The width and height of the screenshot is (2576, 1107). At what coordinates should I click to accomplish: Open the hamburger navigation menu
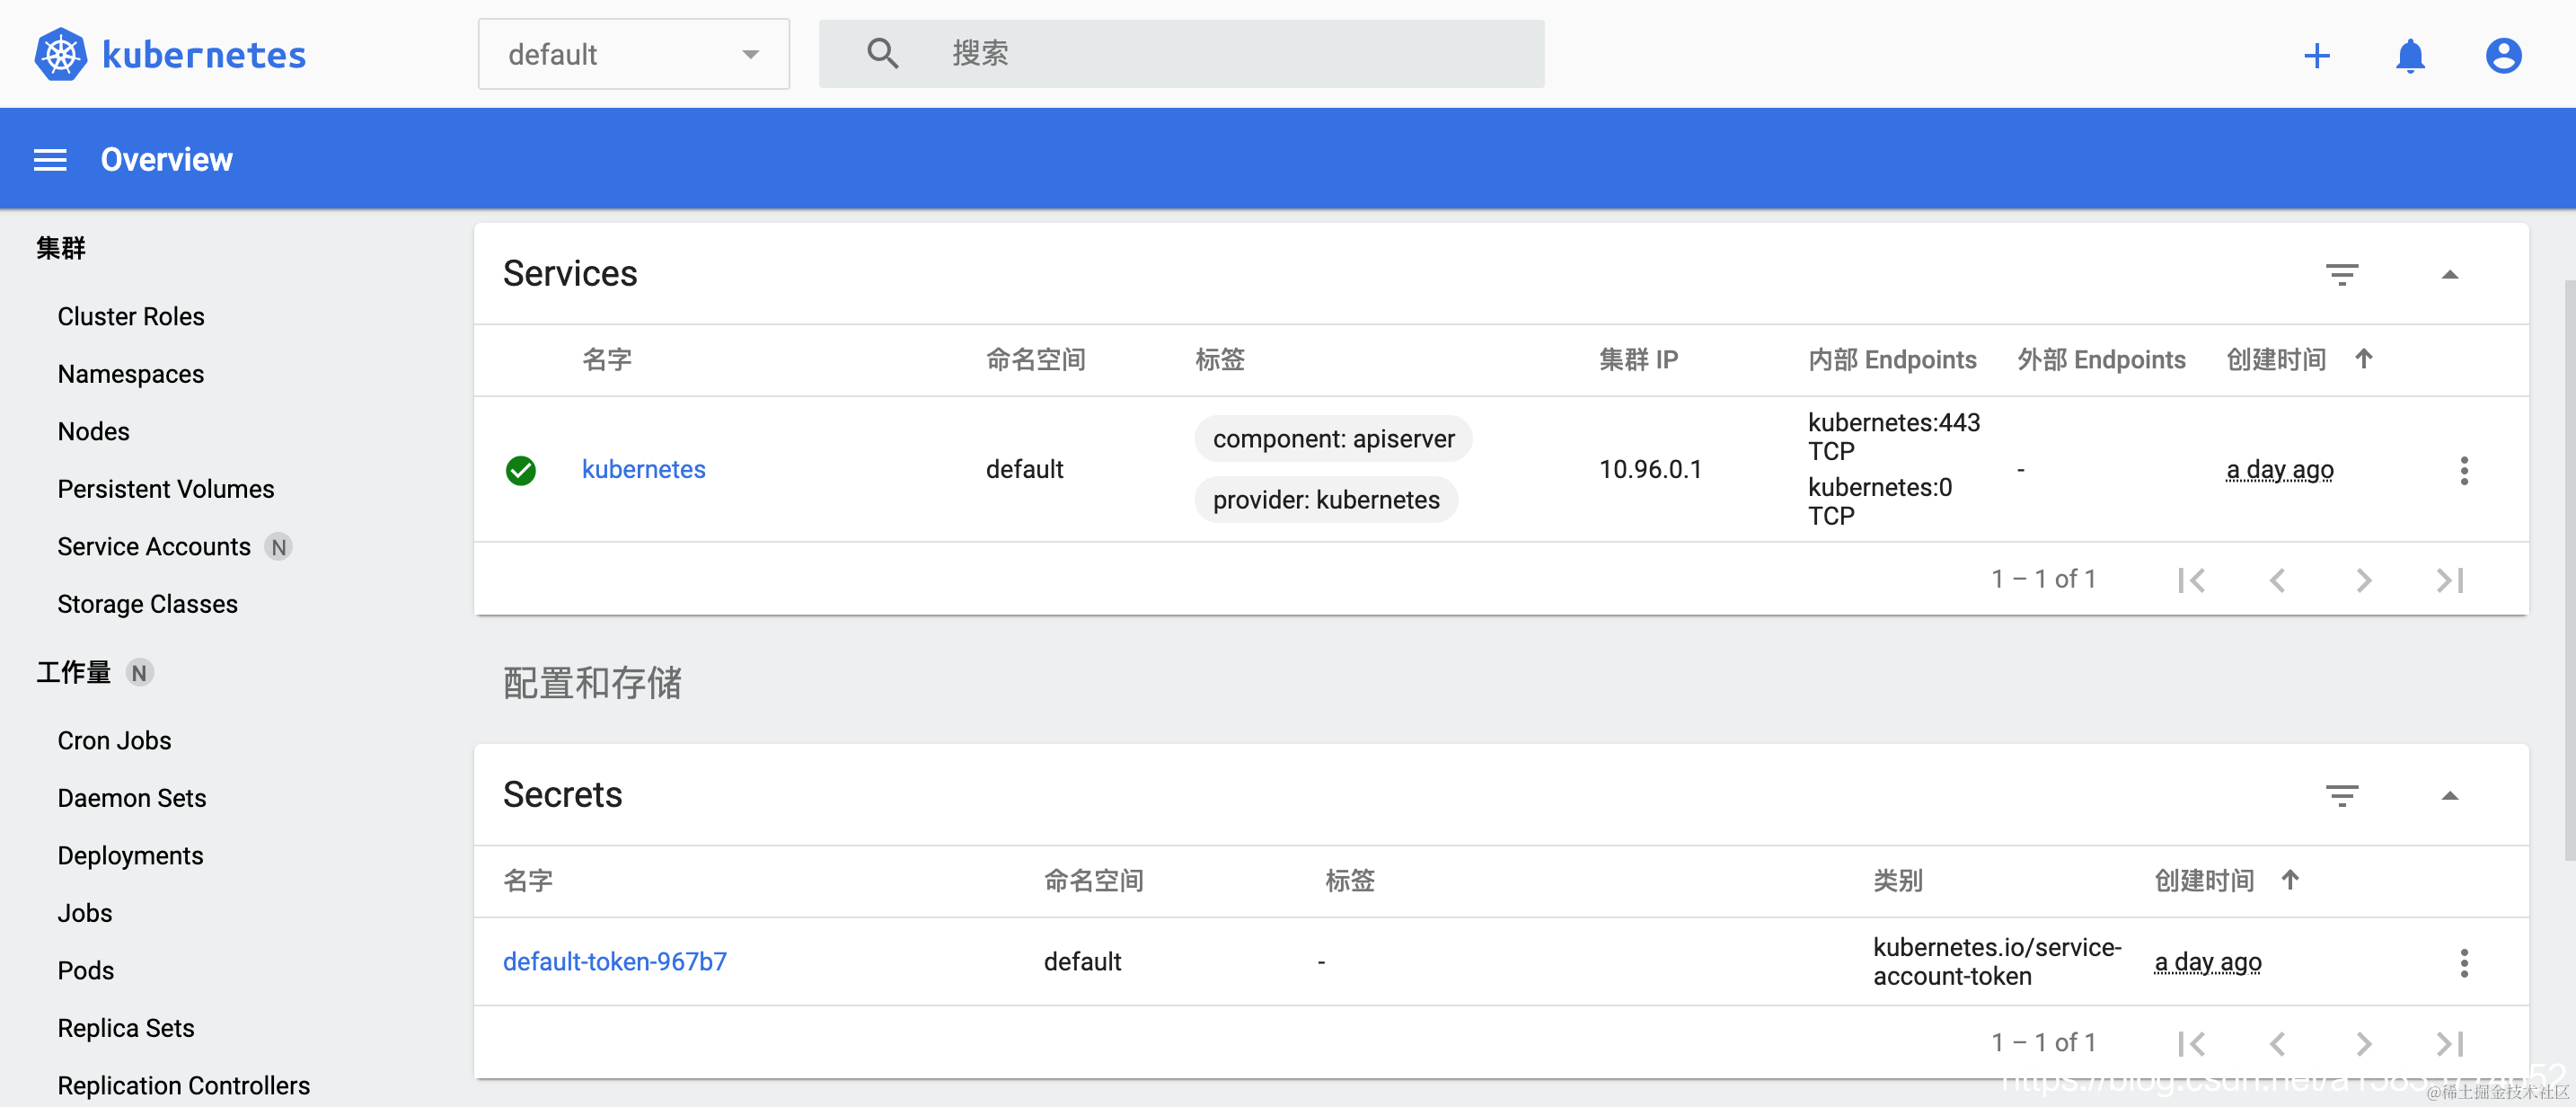tap(50, 160)
